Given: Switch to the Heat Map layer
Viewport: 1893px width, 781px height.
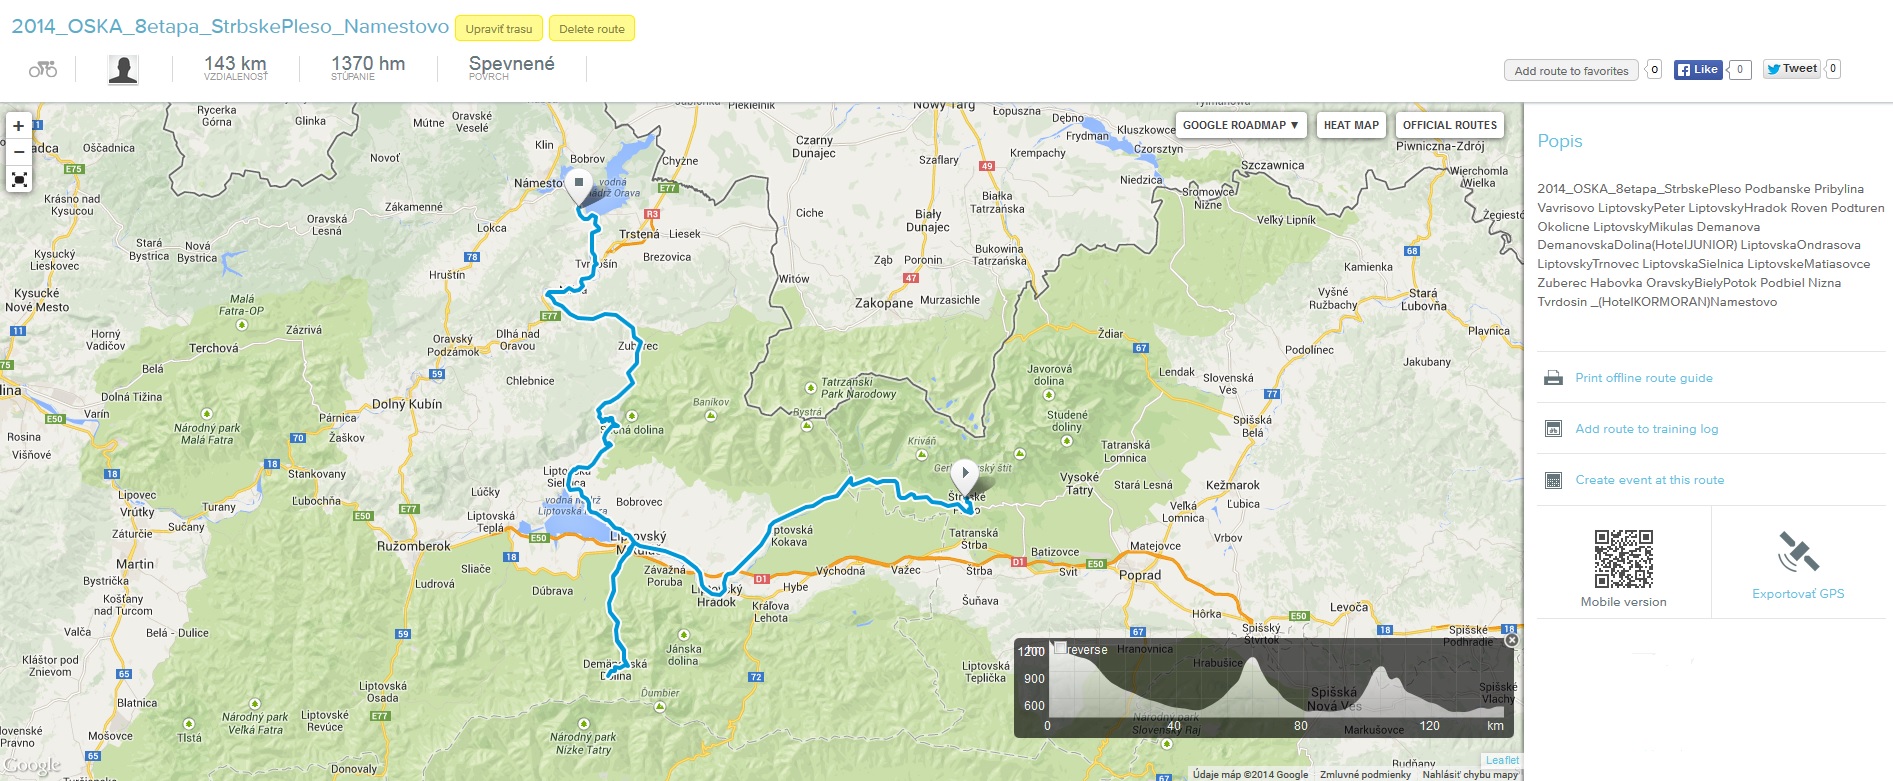Looking at the screenshot, I should 1351,125.
